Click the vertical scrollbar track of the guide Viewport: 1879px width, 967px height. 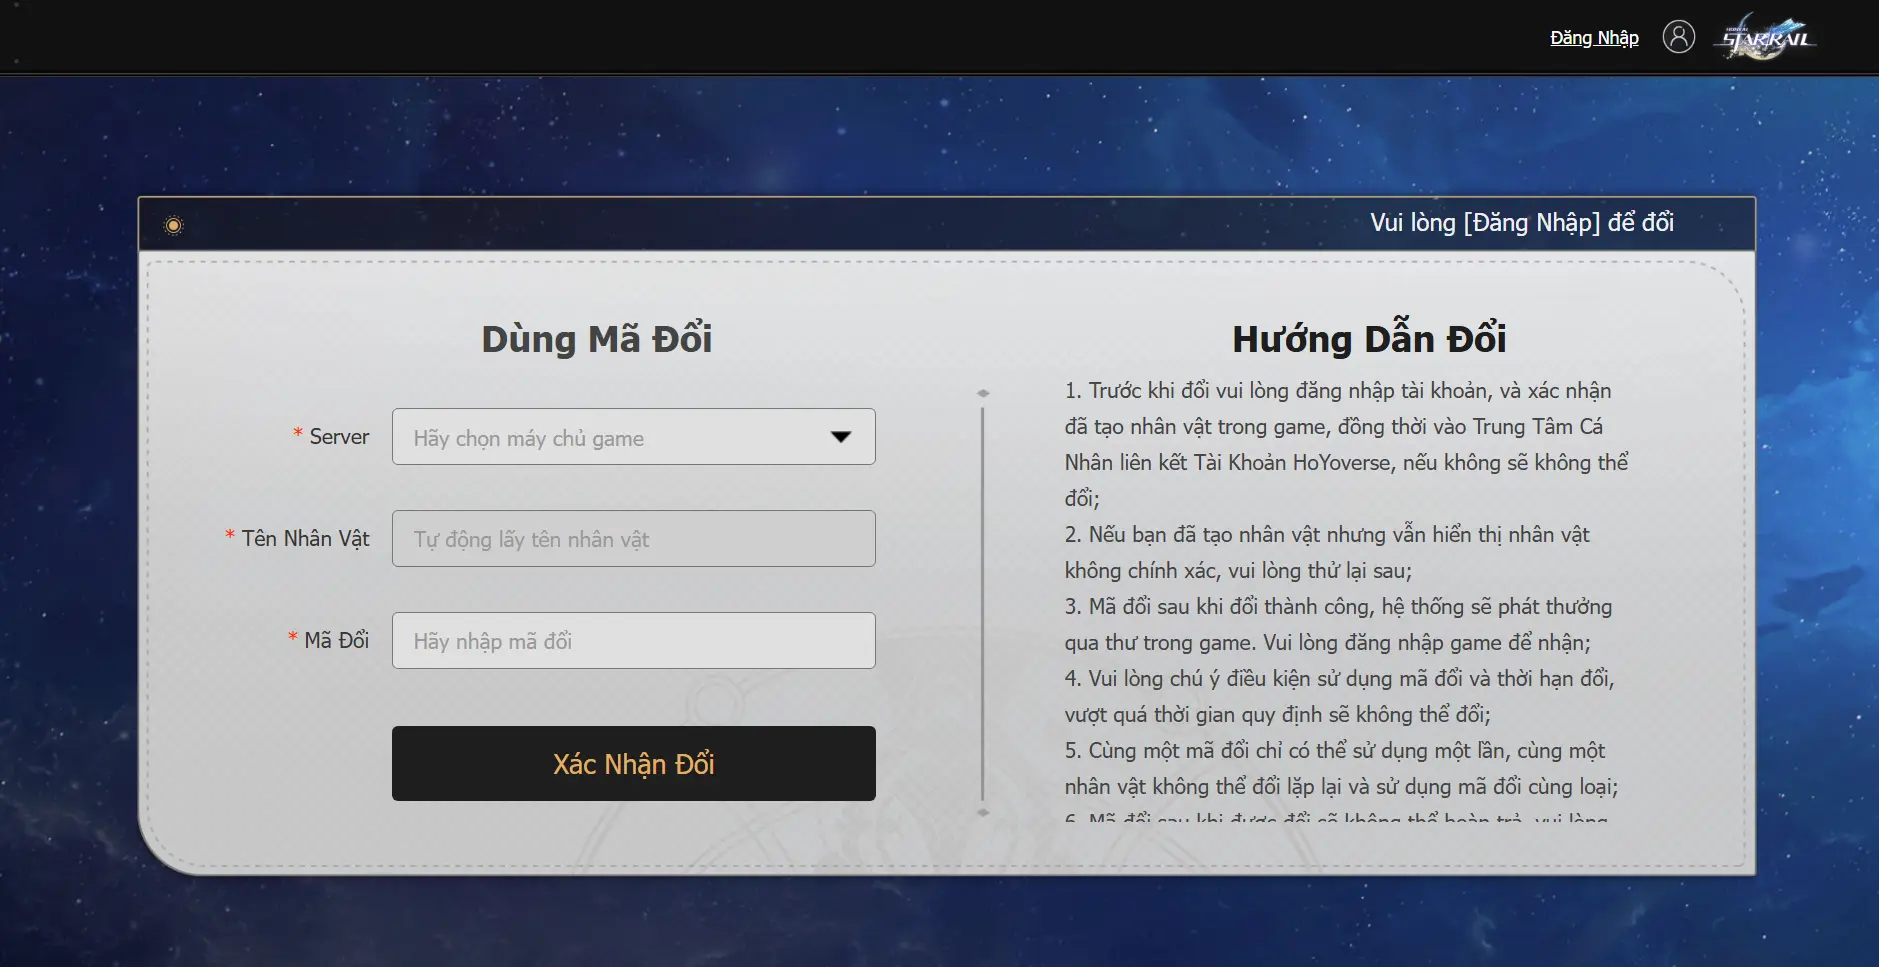click(x=983, y=600)
